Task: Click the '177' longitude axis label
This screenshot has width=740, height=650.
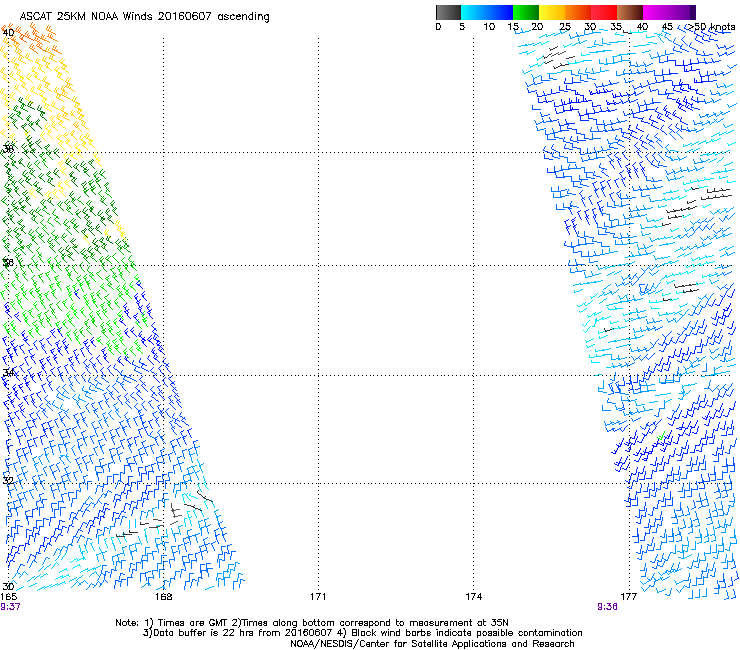Action: click(629, 597)
